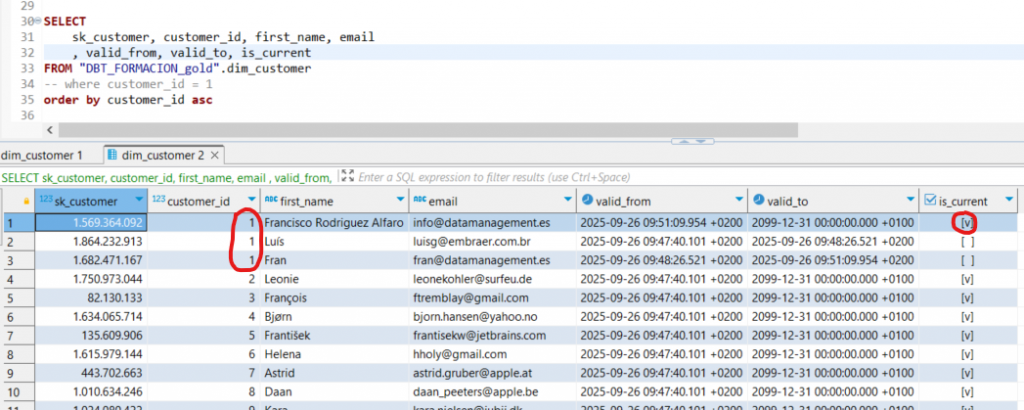
Task: Click the text type icon on email header
Action: pyautogui.click(x=420, y=201)
